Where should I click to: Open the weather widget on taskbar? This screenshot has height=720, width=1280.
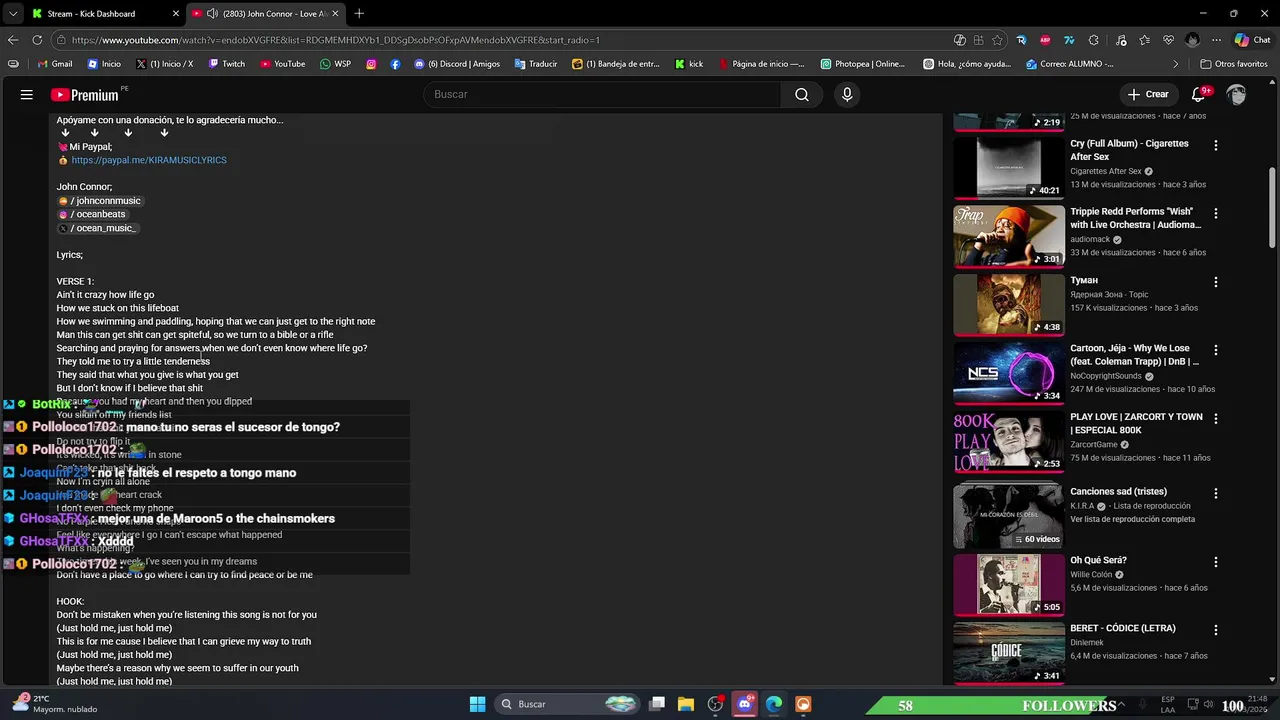(55, 704)
